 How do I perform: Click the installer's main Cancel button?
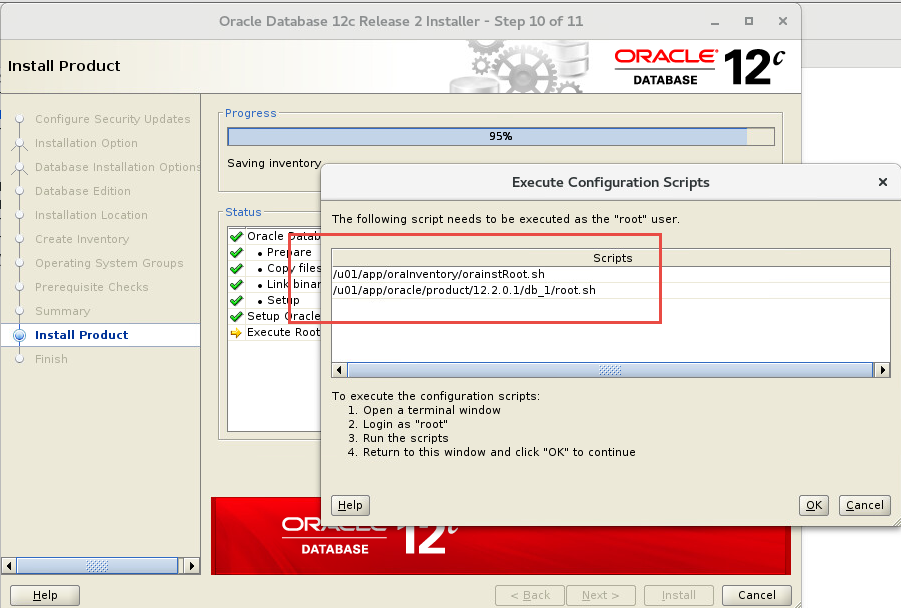tap(756, 595)
